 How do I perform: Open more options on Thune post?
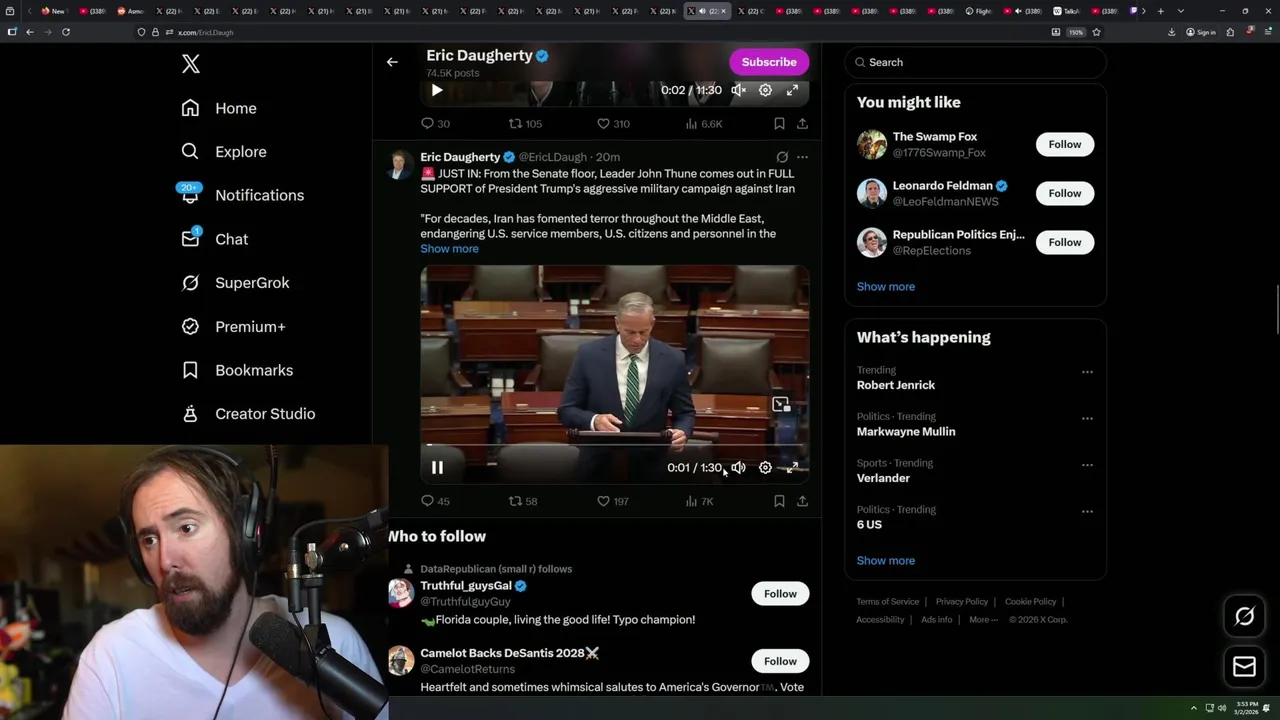(802, 157)
